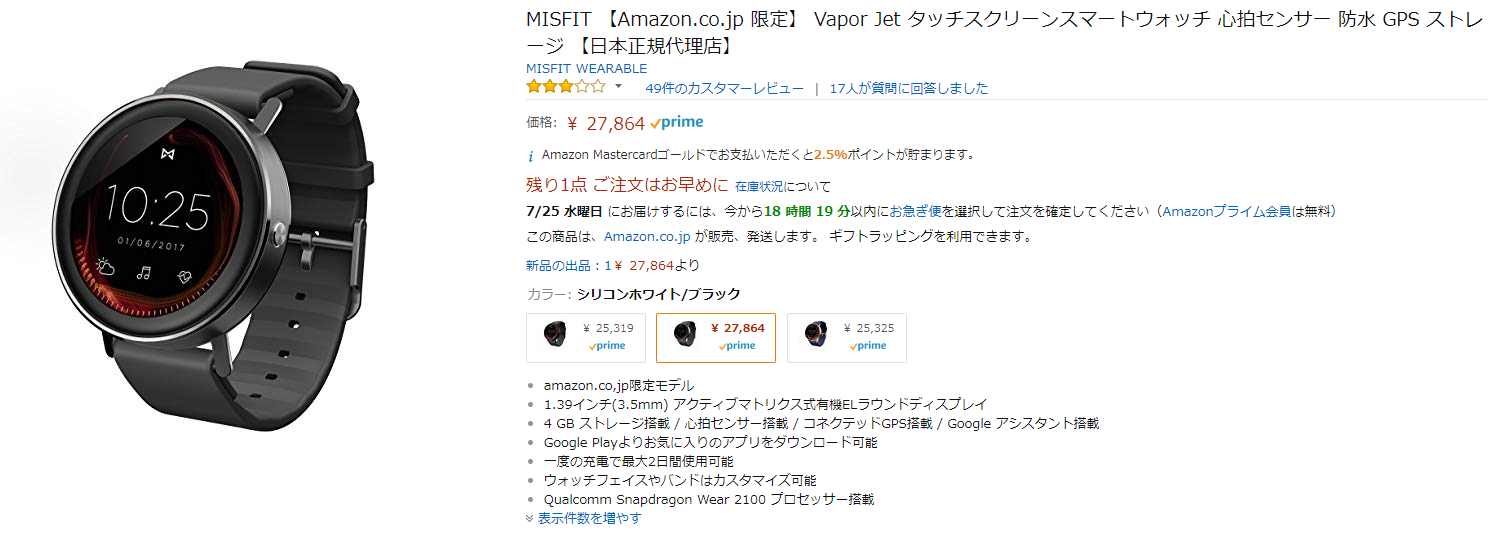Click the info icon before Amazon Mastercard note

tap(531, 156)
